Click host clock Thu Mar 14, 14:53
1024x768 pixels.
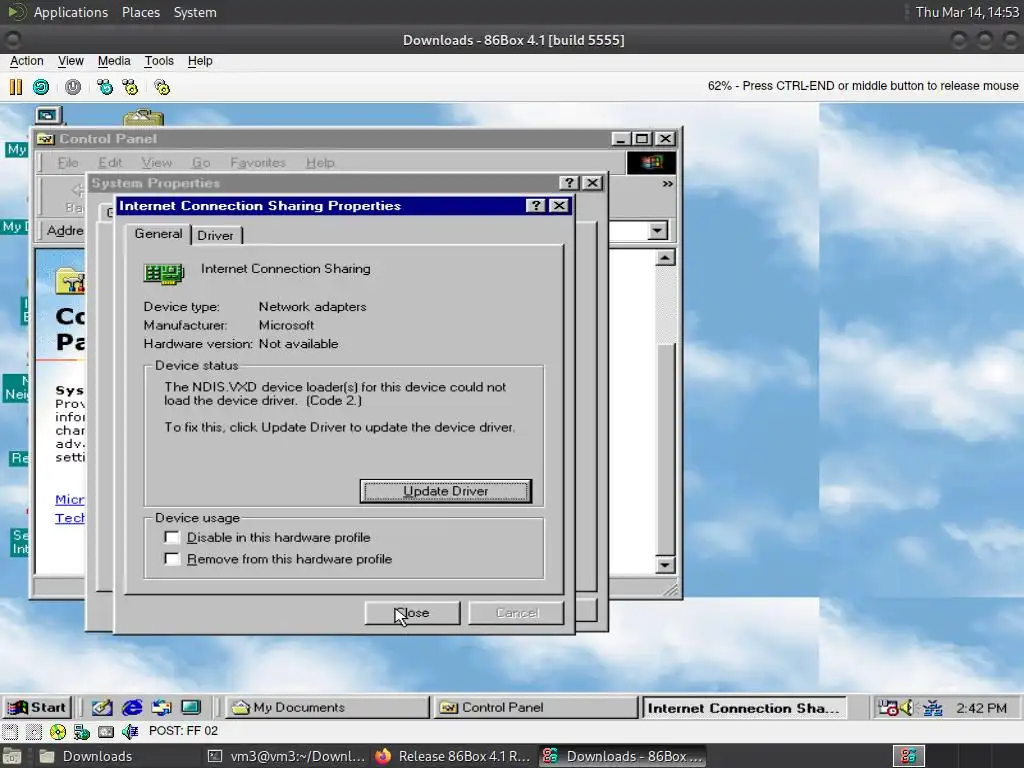[967, 12]
